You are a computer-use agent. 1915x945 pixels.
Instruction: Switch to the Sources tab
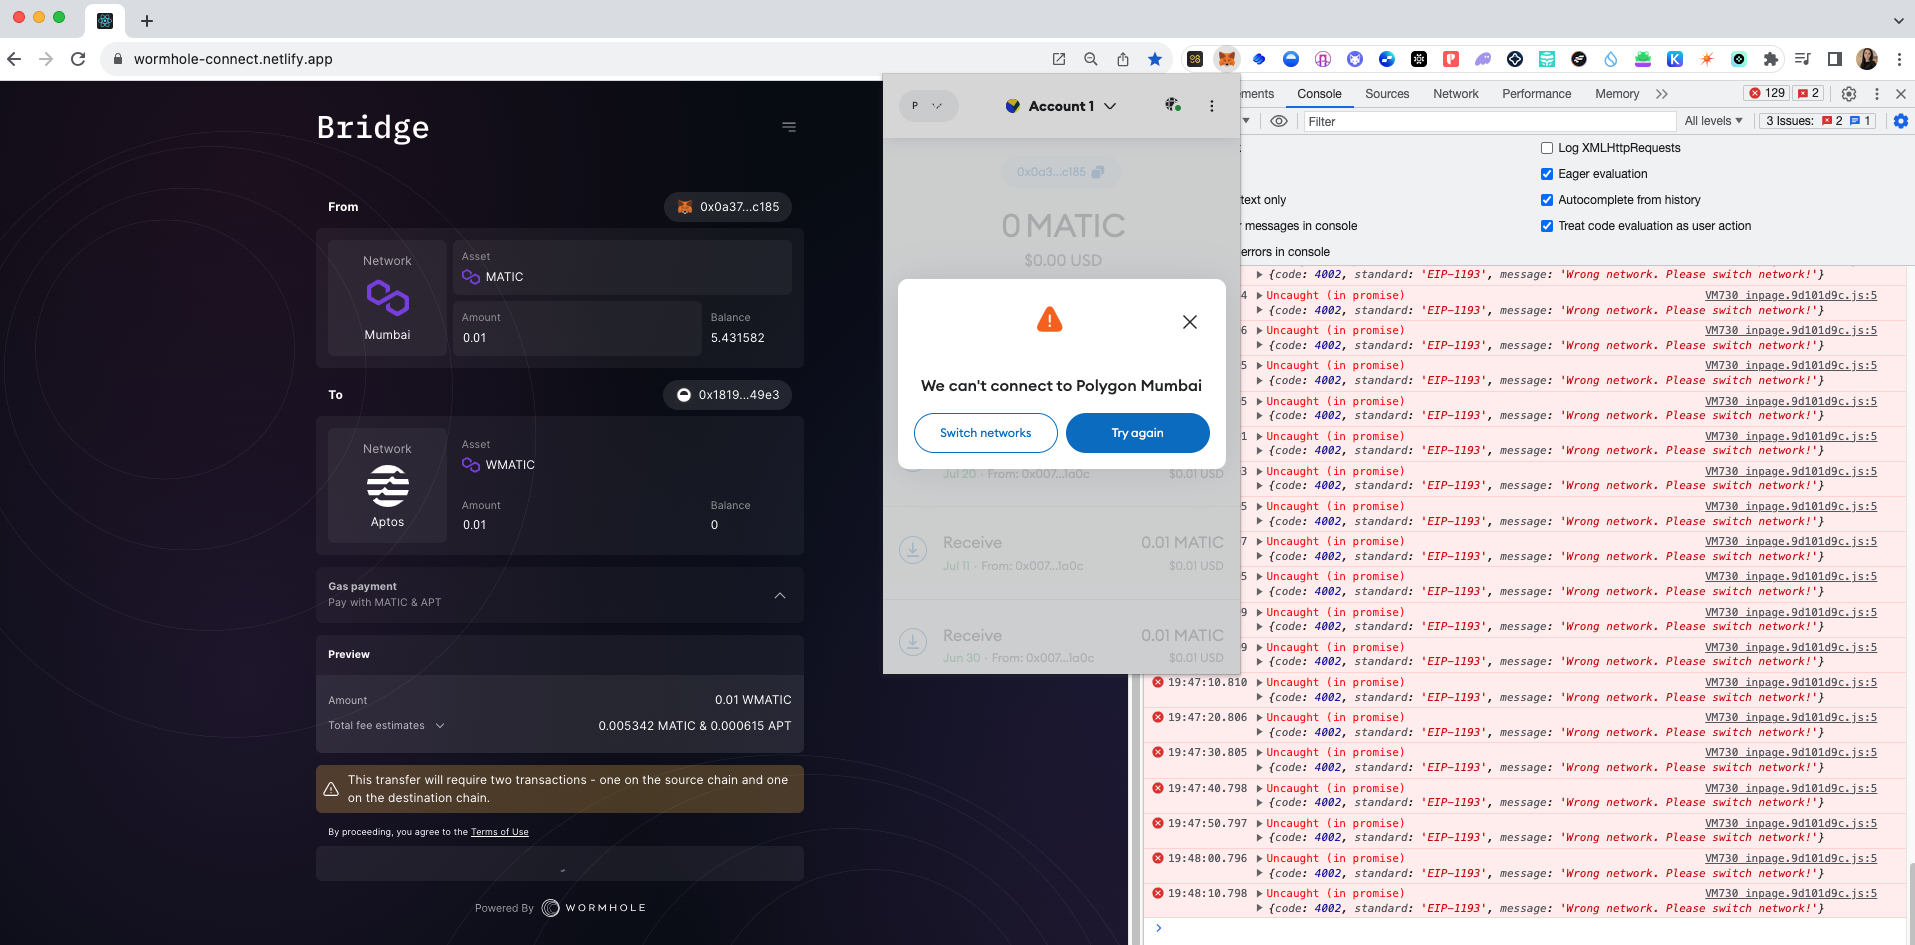coord(1386,93)
